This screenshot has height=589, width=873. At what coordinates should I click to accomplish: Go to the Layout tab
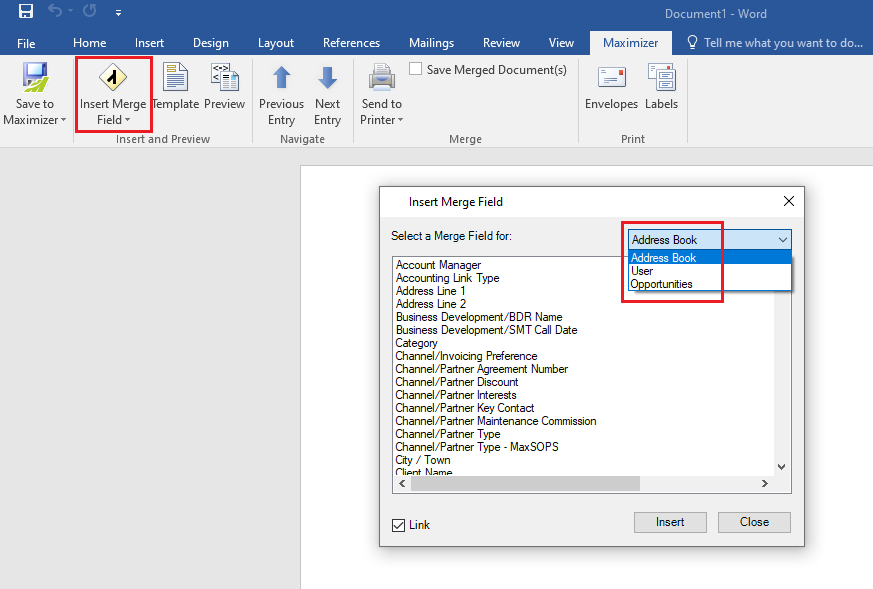pos(276,43)
